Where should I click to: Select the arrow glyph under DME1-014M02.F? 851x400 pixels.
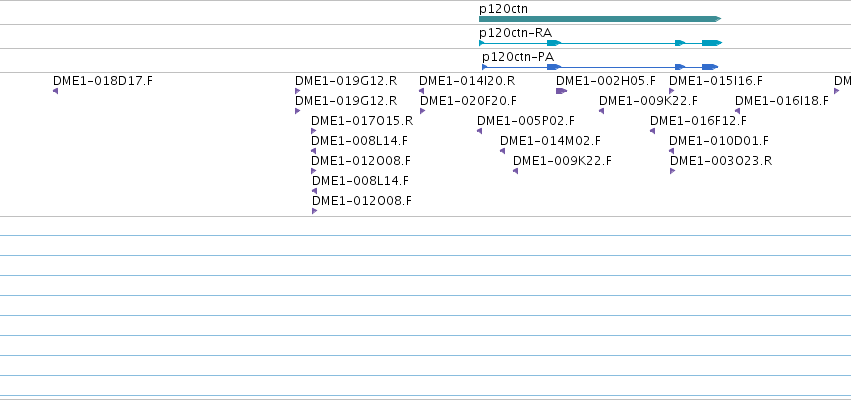(x=503, y=151)
